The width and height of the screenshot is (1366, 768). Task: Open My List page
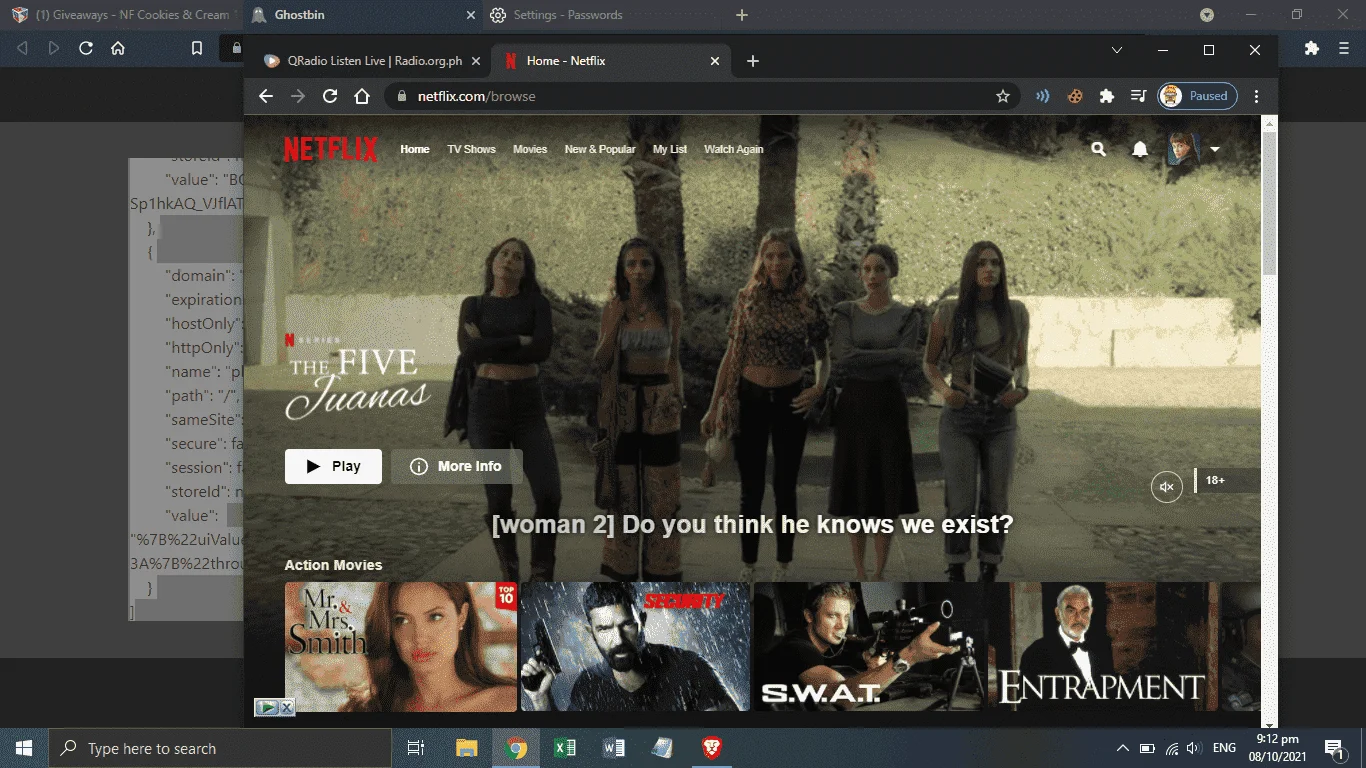click(670, 149)
